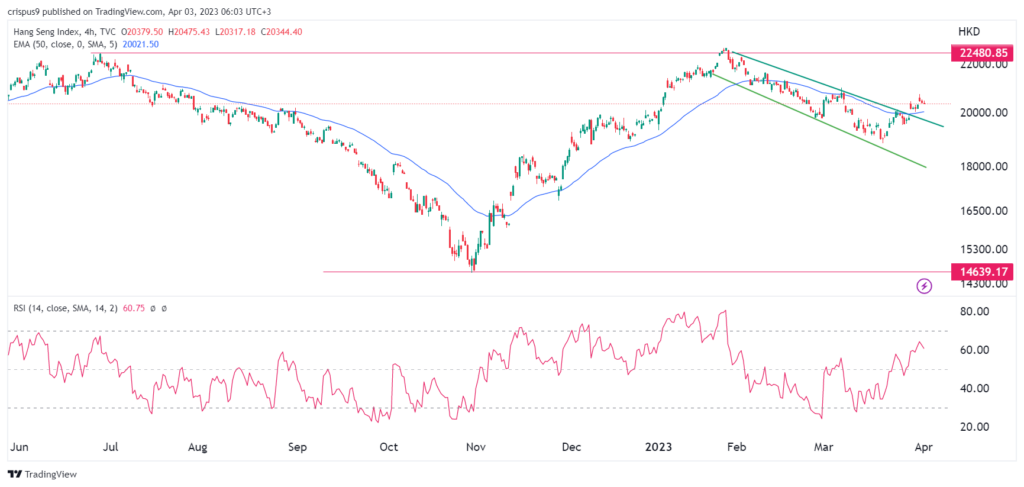Click the TVC exchange label in the title
This screenshot has width=1024, height=487.
pyautogui.click(x=109, y=31)
